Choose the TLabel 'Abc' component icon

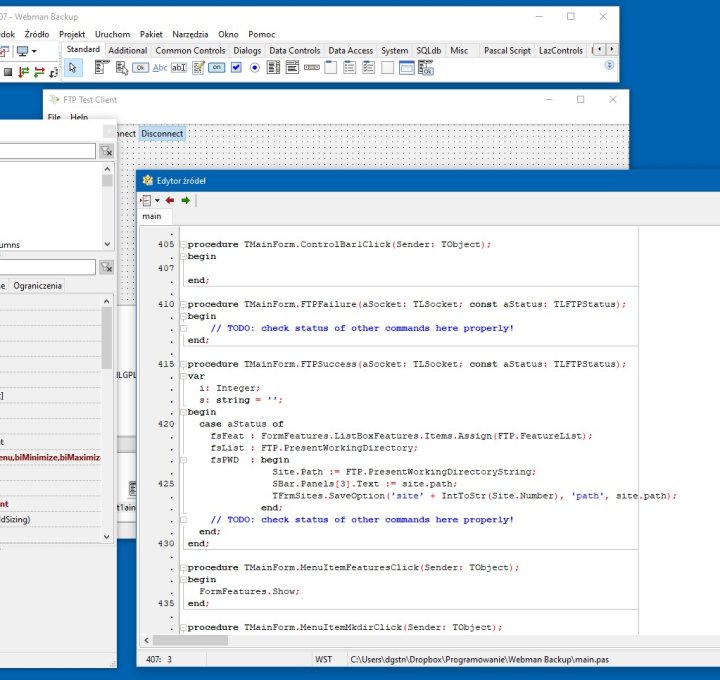coord(160,68)
